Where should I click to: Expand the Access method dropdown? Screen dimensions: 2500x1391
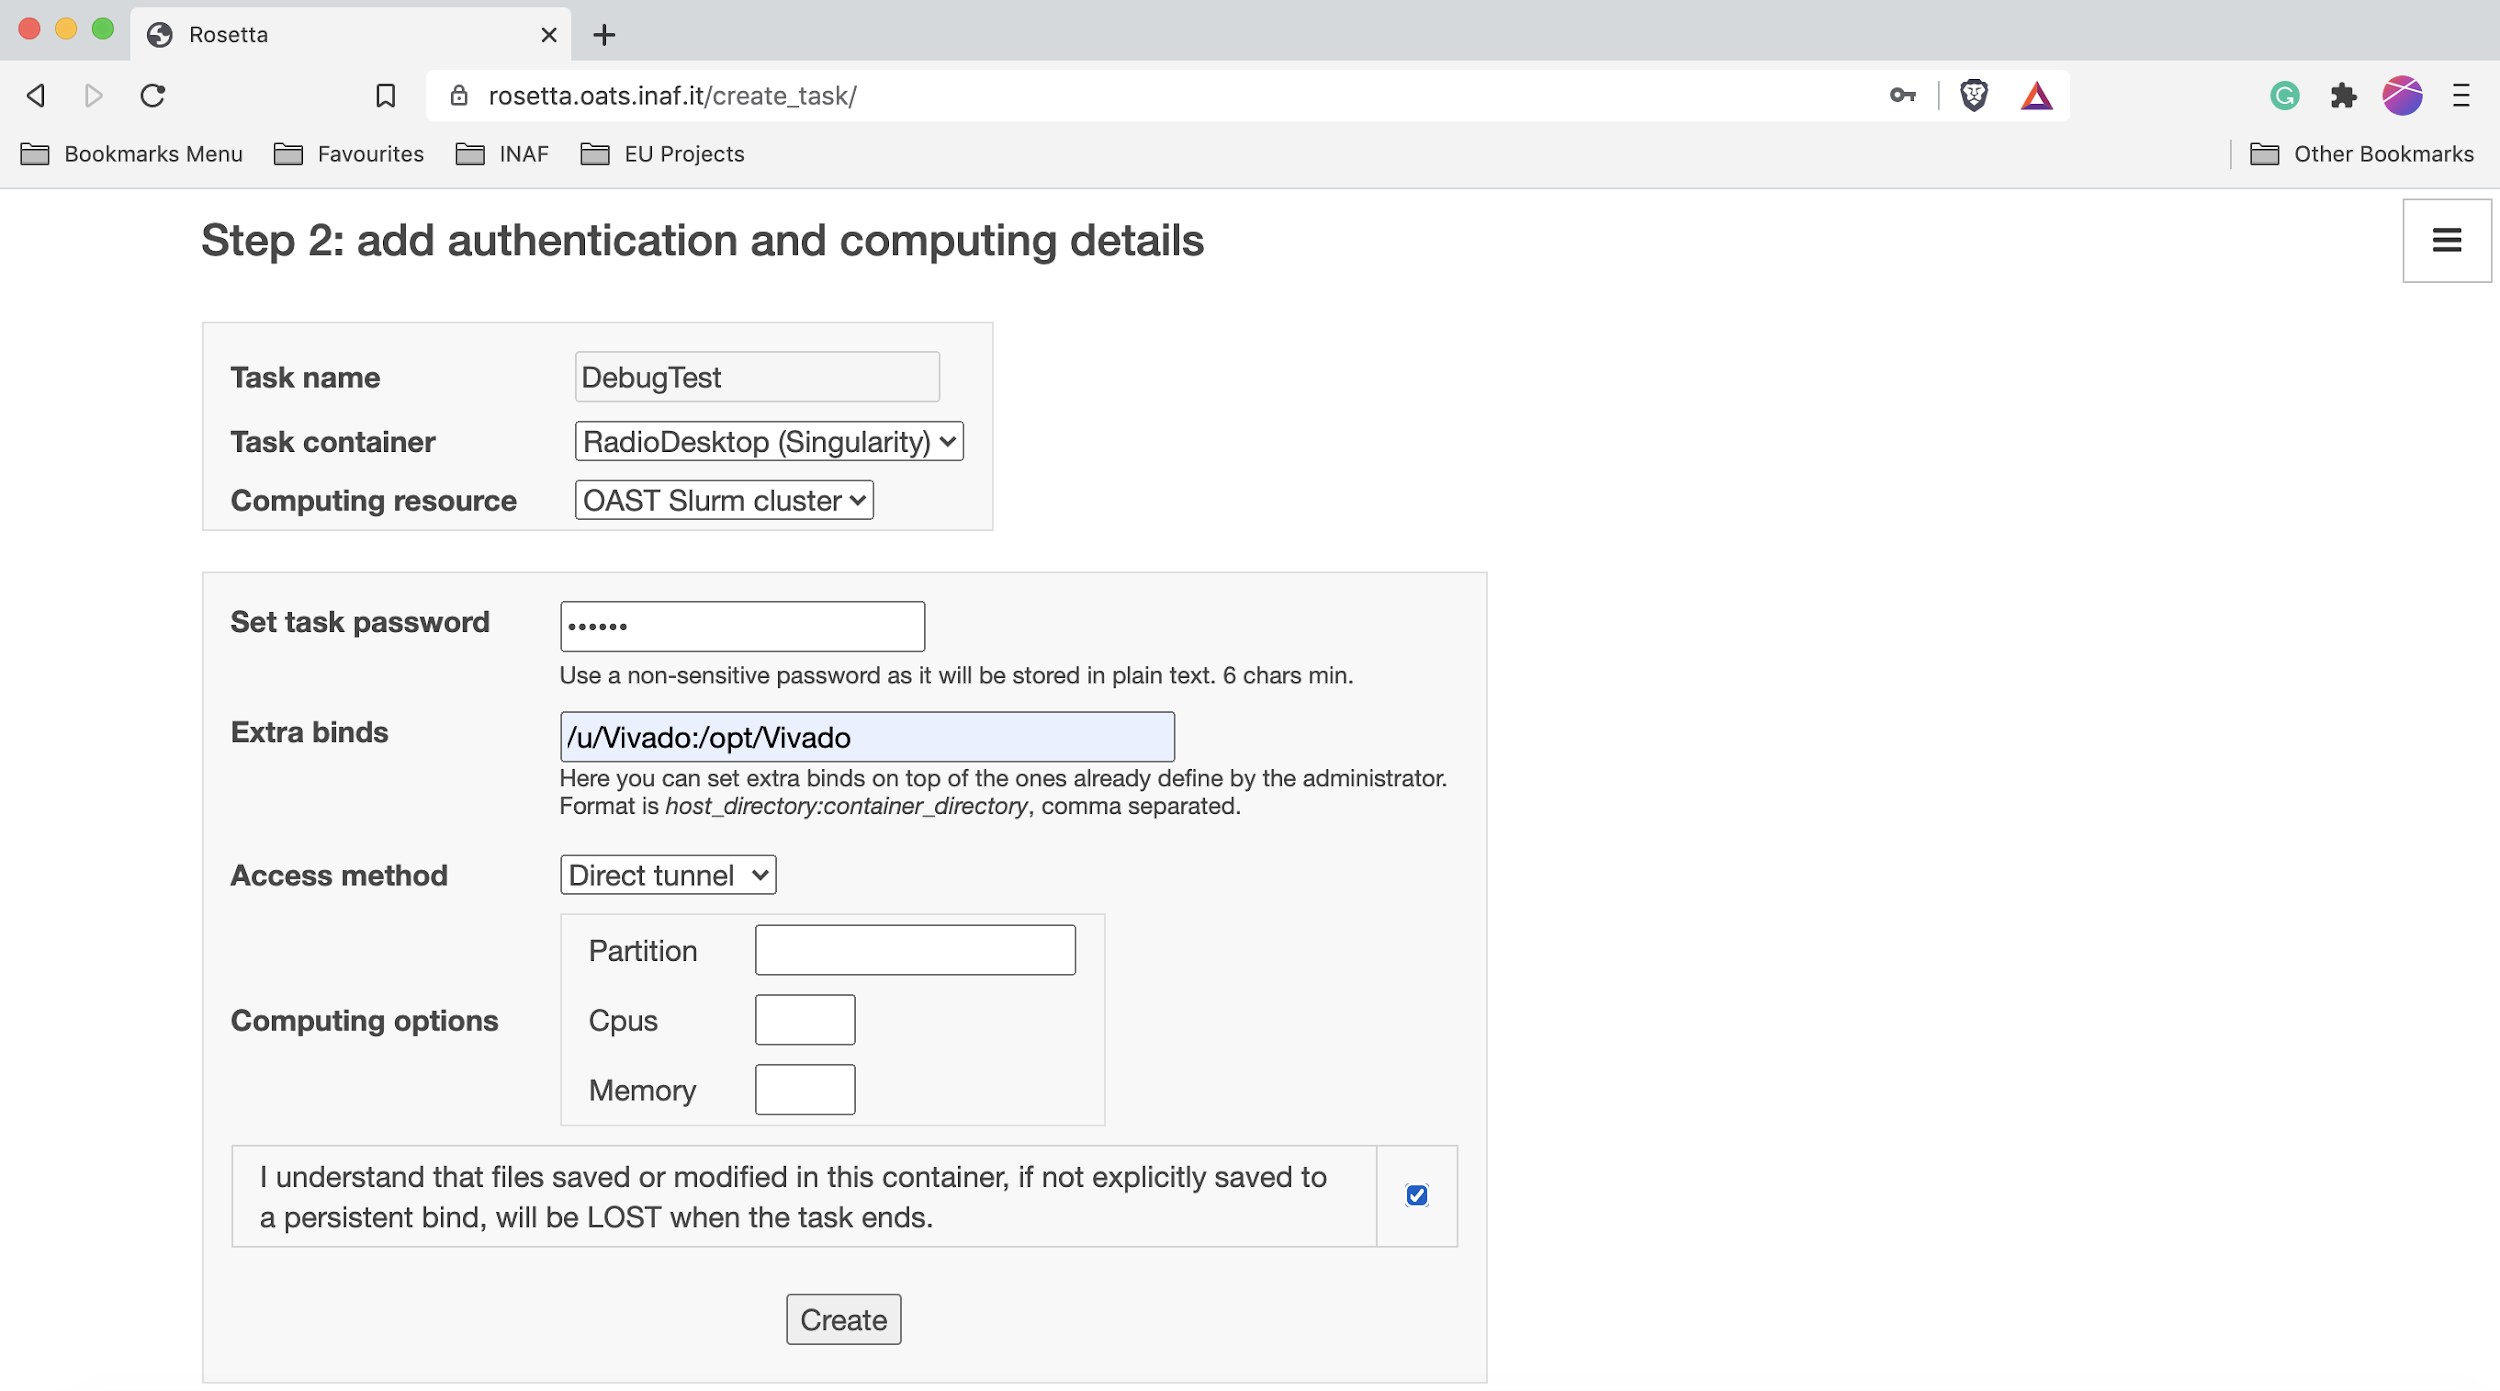pos(667,875)
